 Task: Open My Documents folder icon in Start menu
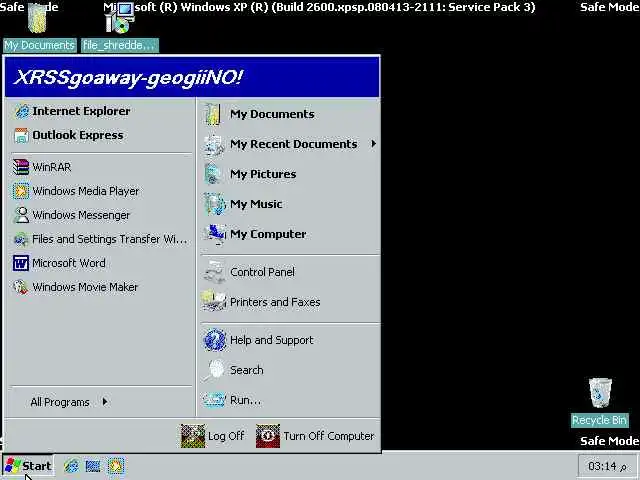(213, 114)
